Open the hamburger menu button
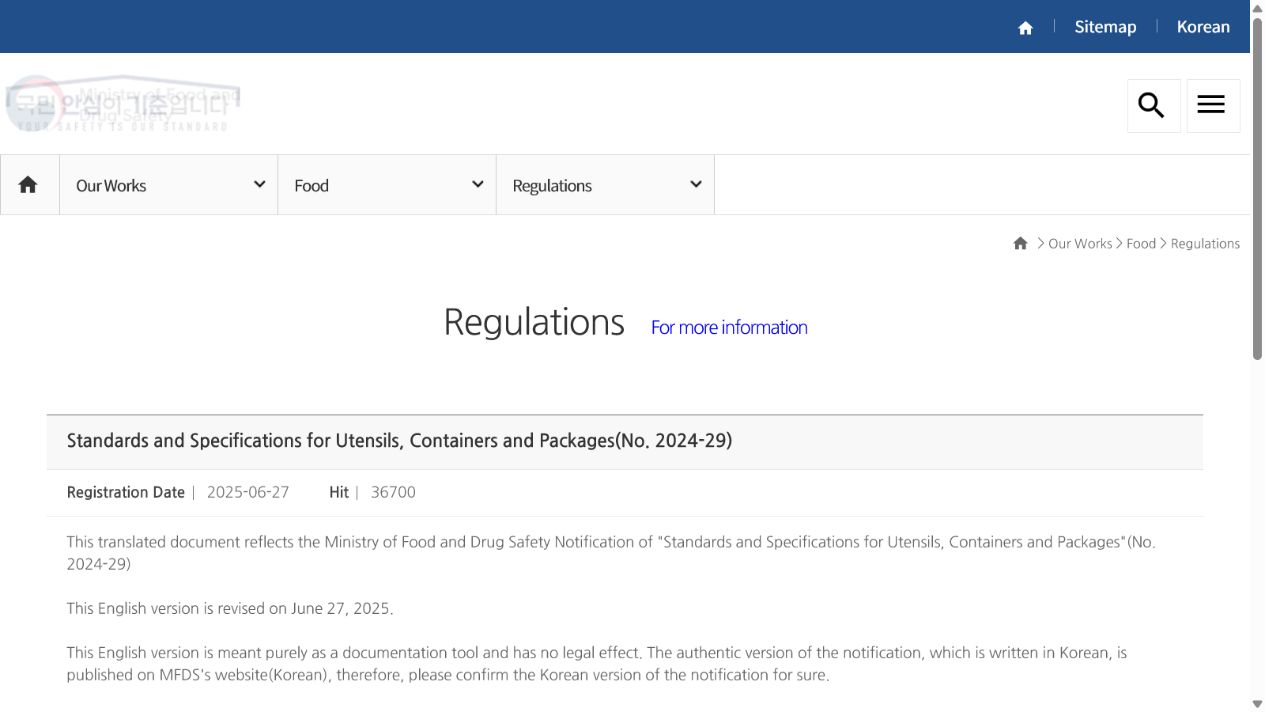Viewport: 1265px width, 712px height. click(x=1212, y=105)
